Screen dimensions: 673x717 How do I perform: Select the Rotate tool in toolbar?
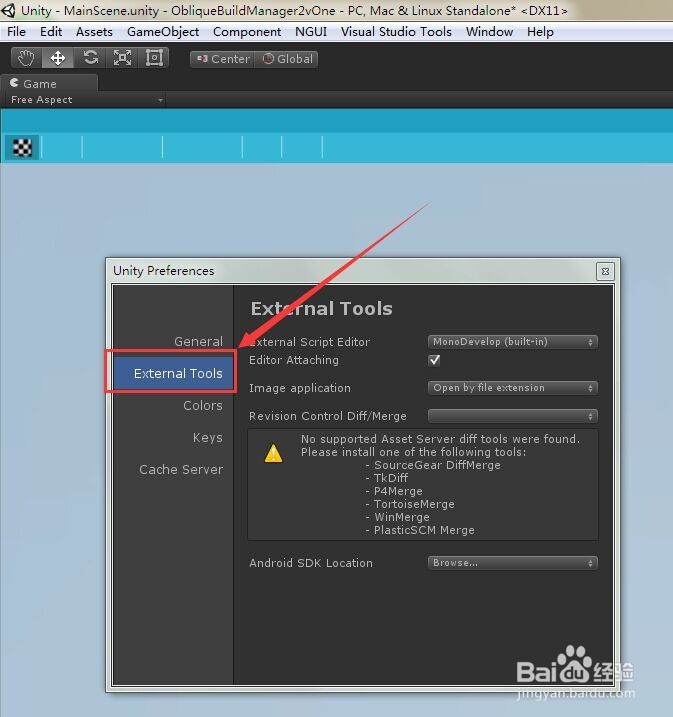[90, 58]
